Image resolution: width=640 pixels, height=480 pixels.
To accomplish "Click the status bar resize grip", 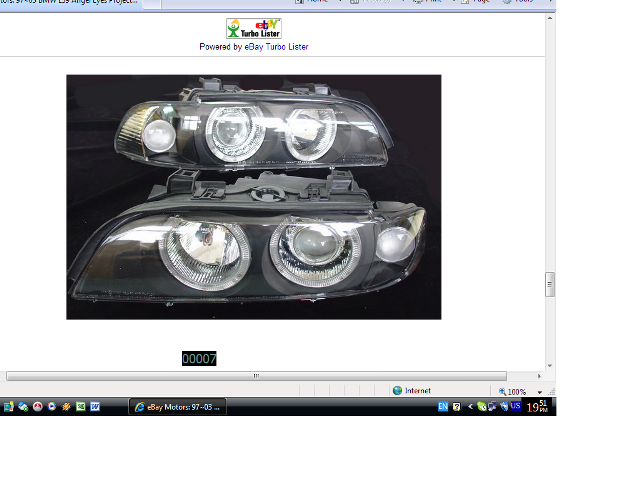I will pos(551,392).
